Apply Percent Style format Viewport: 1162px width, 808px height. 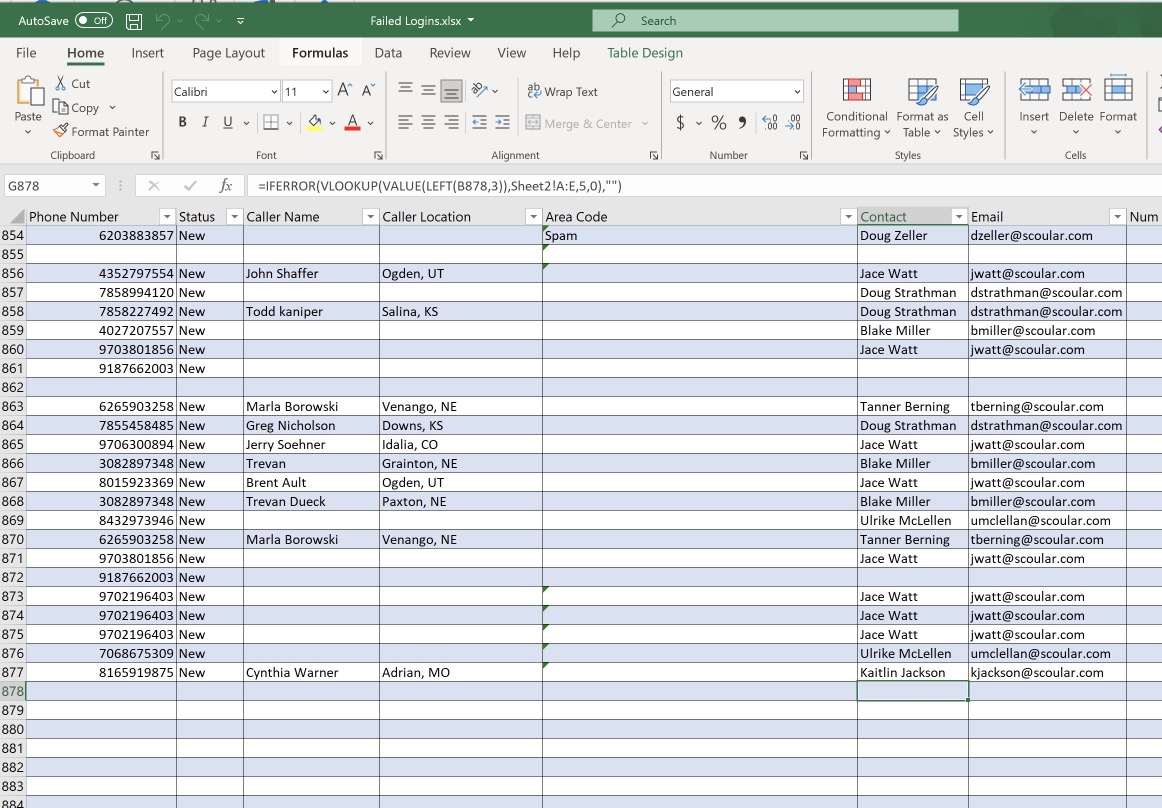click(719, 122)
